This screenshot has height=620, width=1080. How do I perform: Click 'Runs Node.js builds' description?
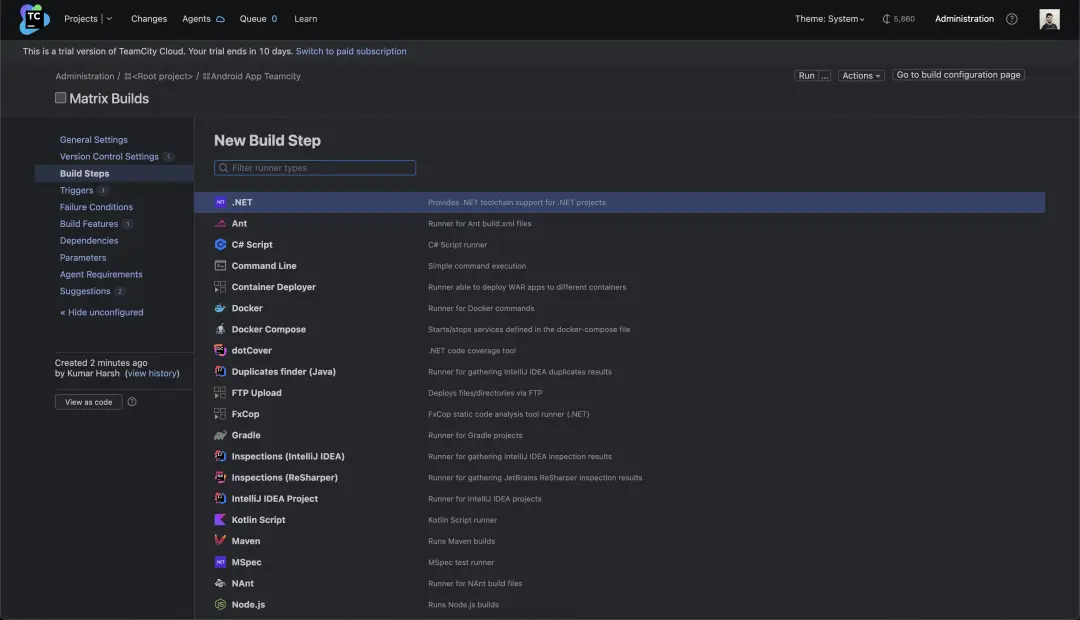point(464,605)
